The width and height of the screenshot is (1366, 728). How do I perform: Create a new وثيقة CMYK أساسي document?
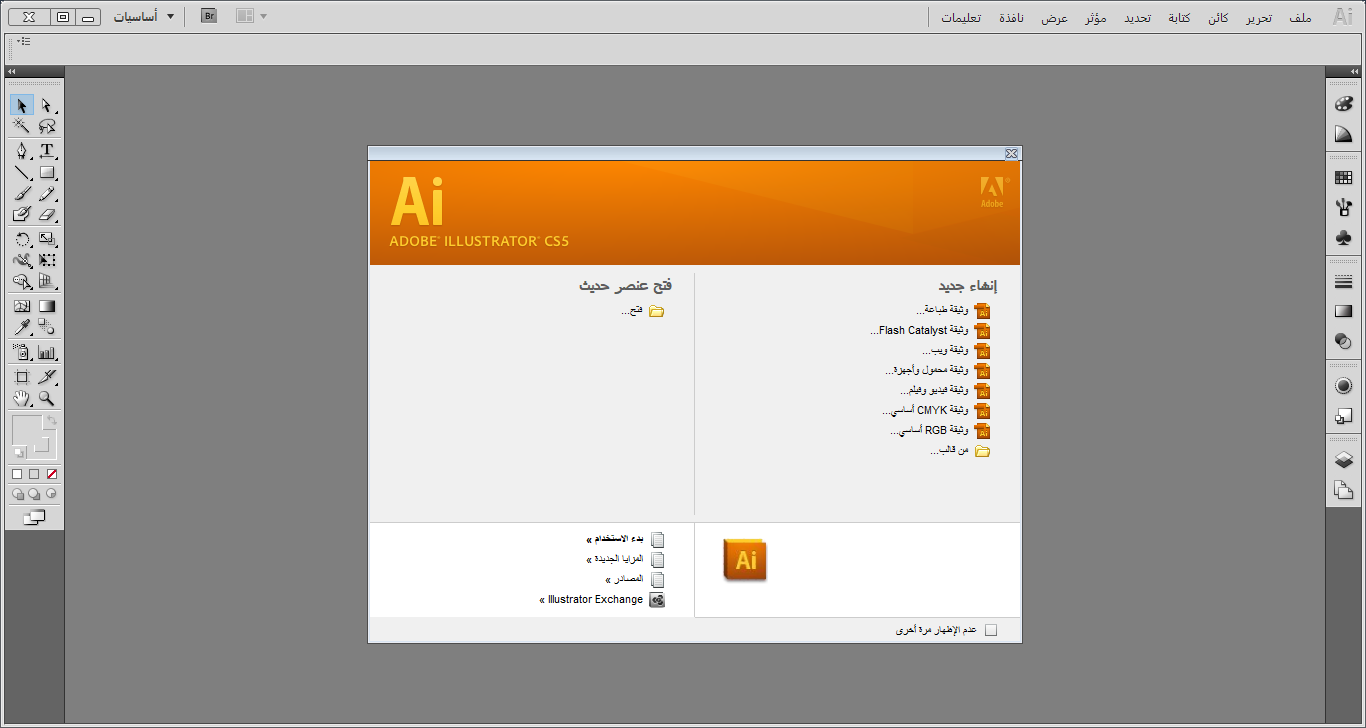[937, 410]
